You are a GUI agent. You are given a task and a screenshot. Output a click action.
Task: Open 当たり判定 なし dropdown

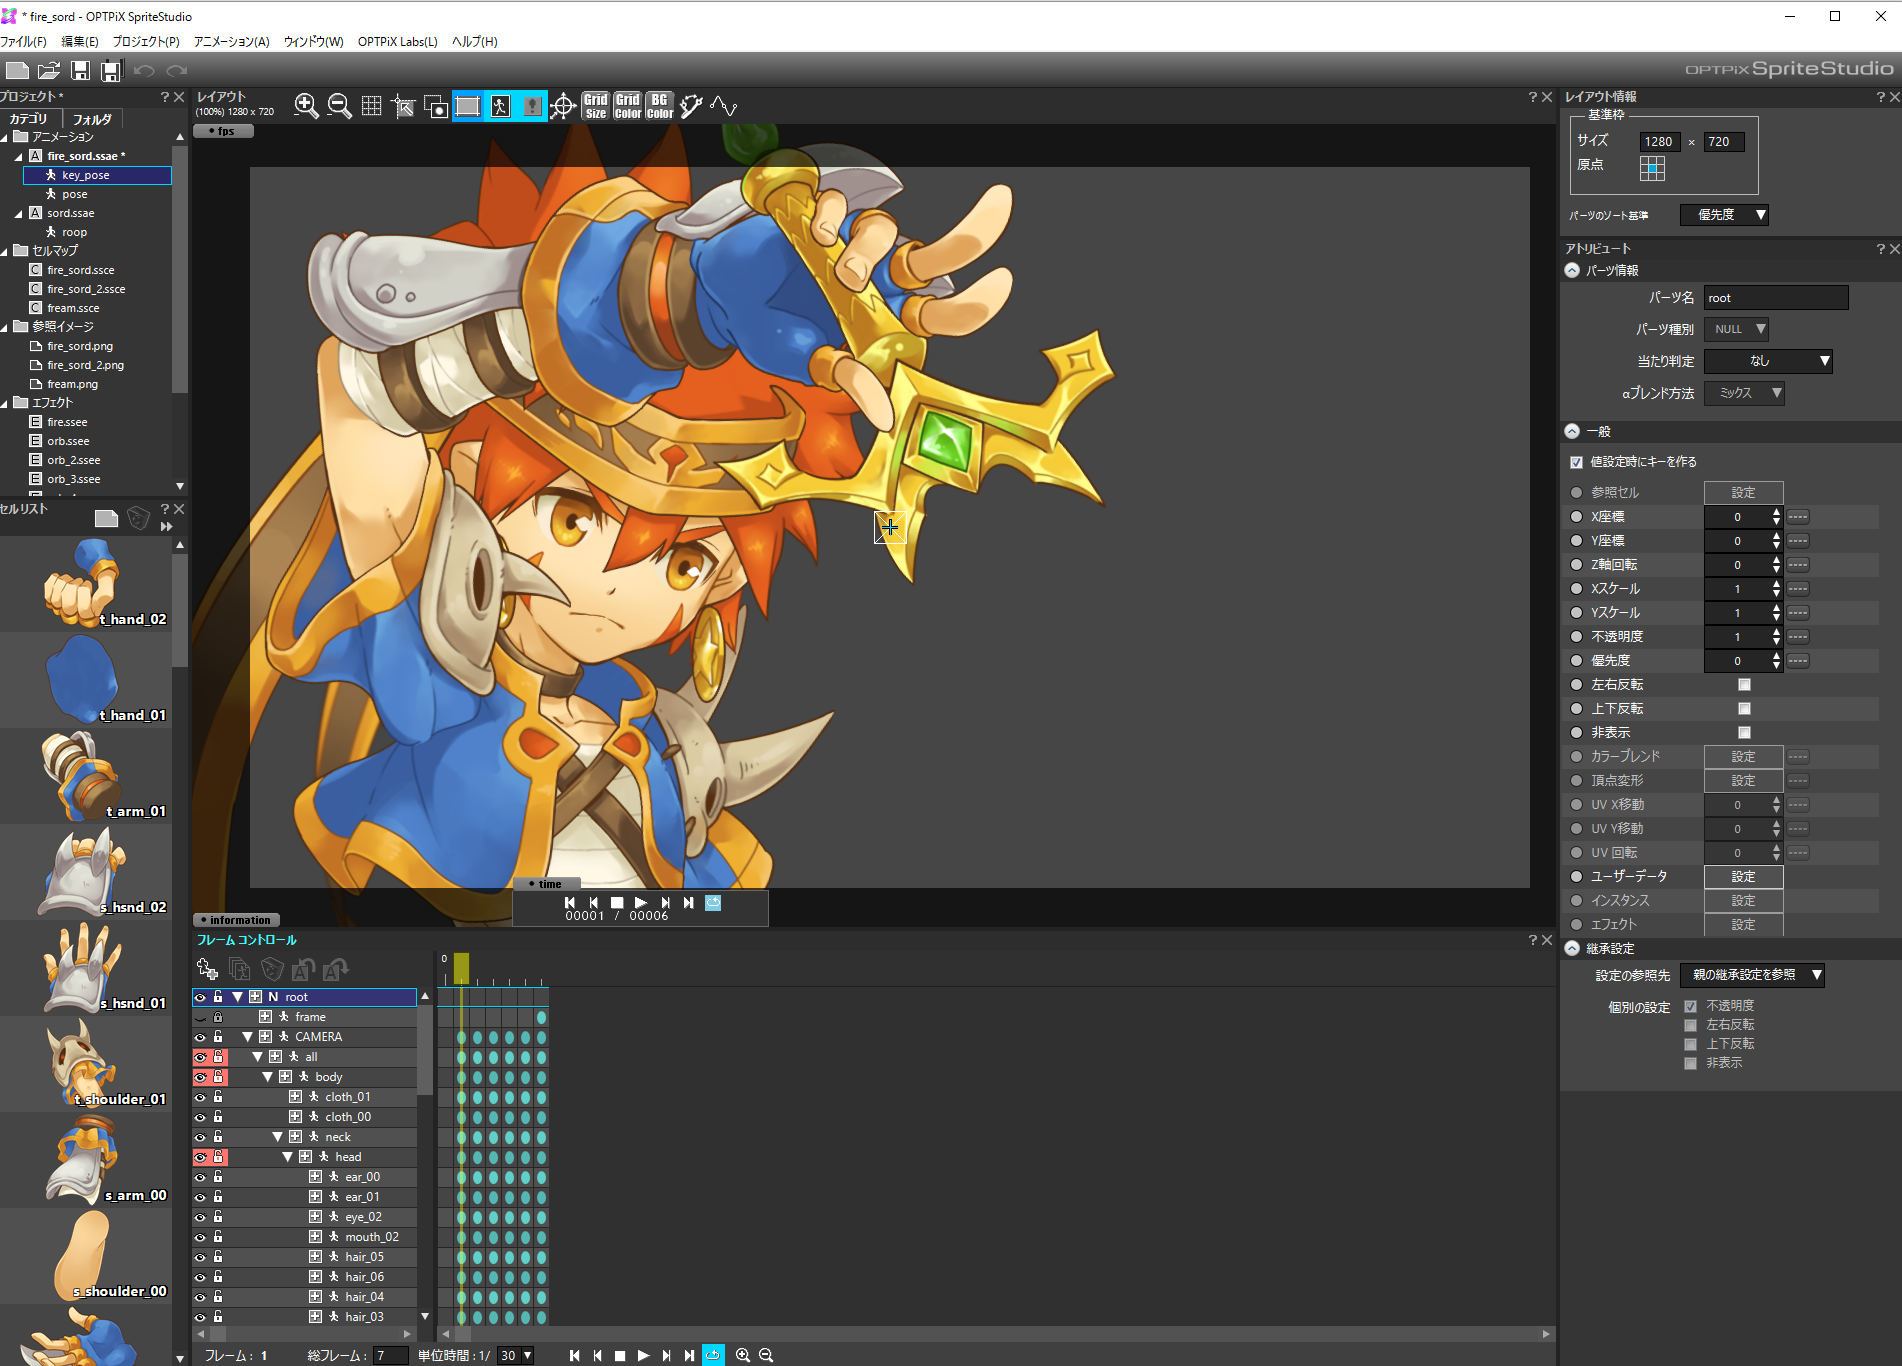[1768, 361]
